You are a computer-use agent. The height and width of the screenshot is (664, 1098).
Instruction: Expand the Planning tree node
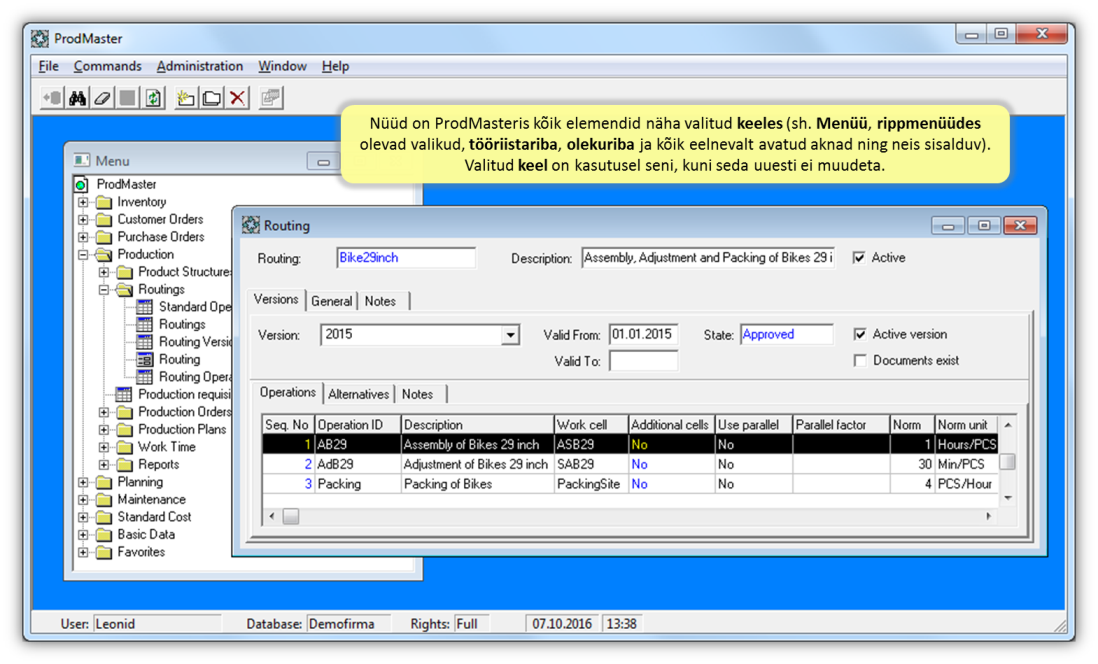pos(83,483)
